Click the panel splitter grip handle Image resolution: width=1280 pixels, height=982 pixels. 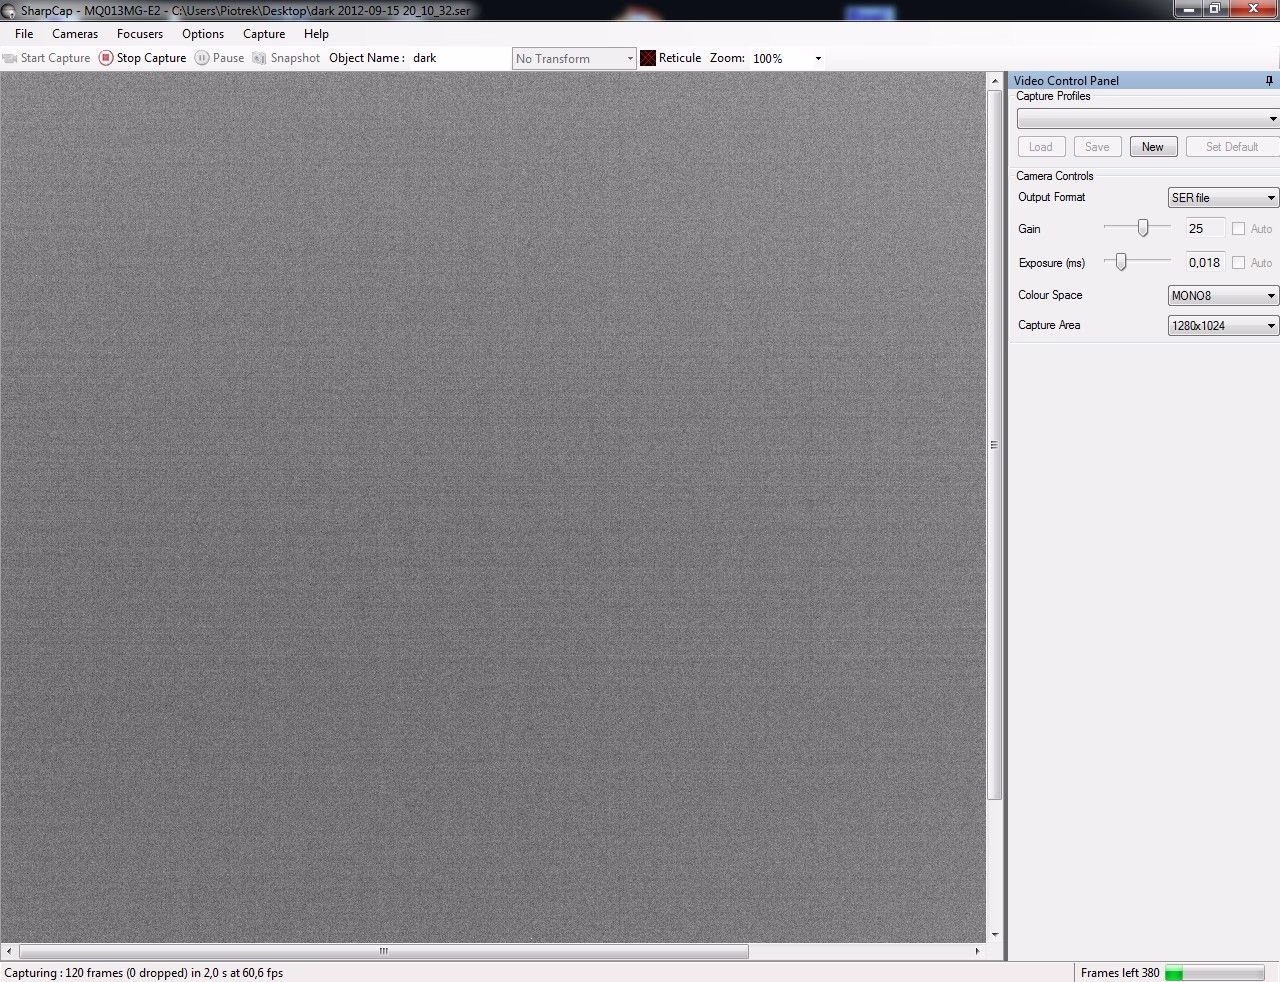pos(994,445)
